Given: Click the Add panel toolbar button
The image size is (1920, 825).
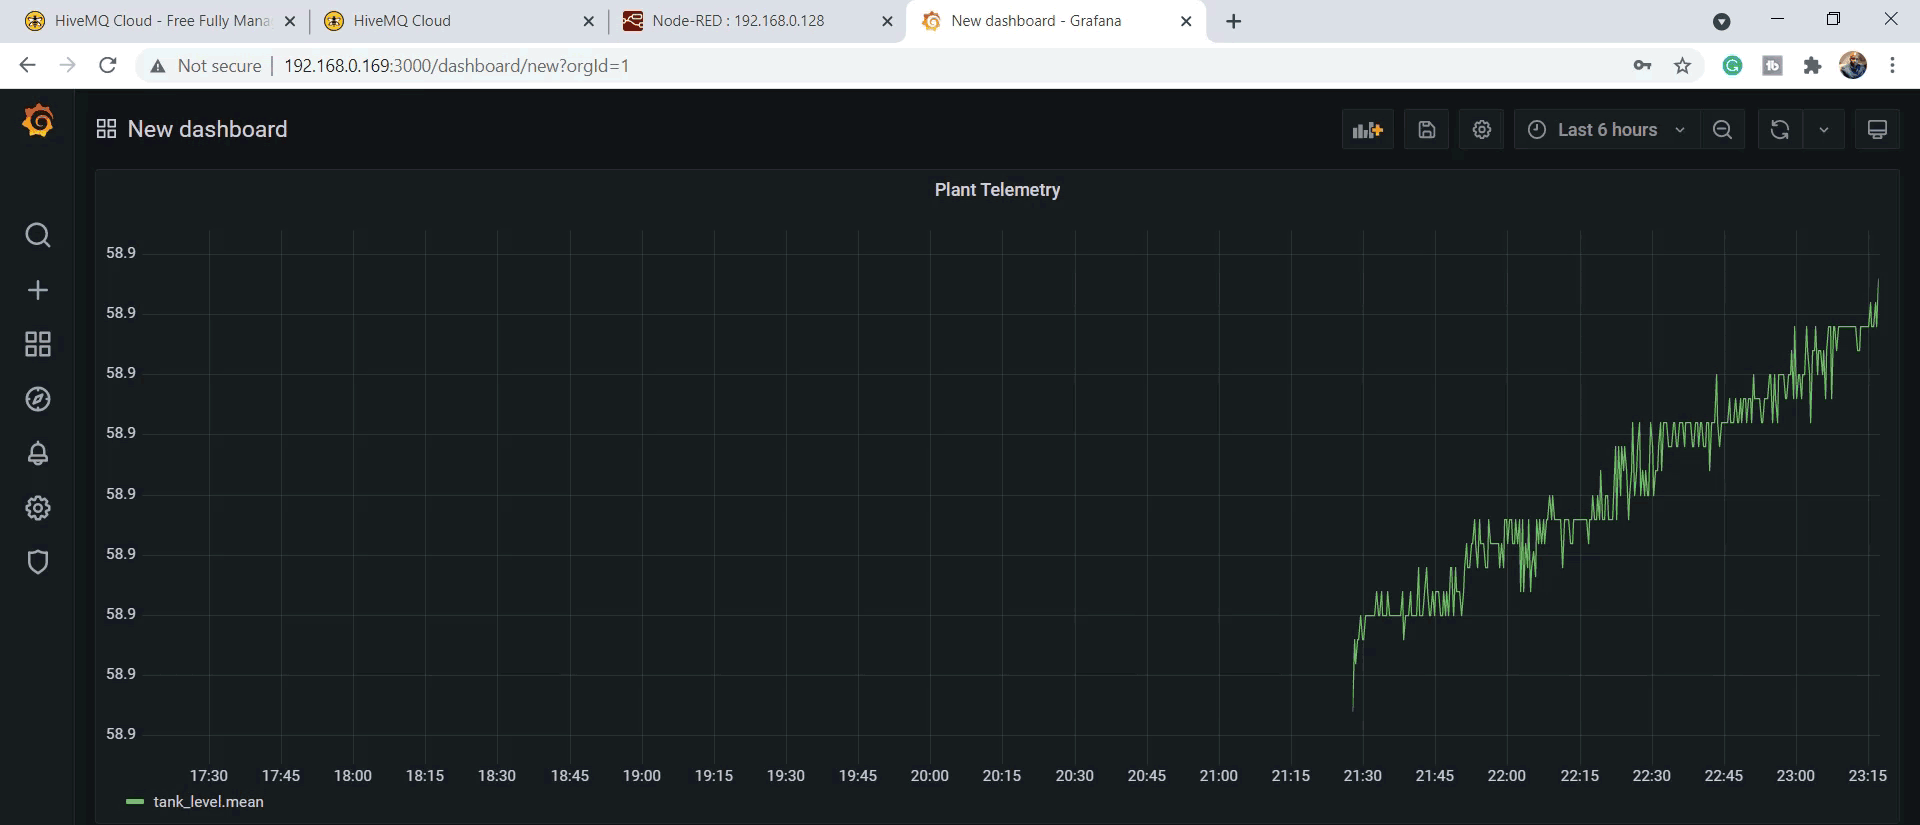Looking at the screenshot, I should tap(1367, 130).
